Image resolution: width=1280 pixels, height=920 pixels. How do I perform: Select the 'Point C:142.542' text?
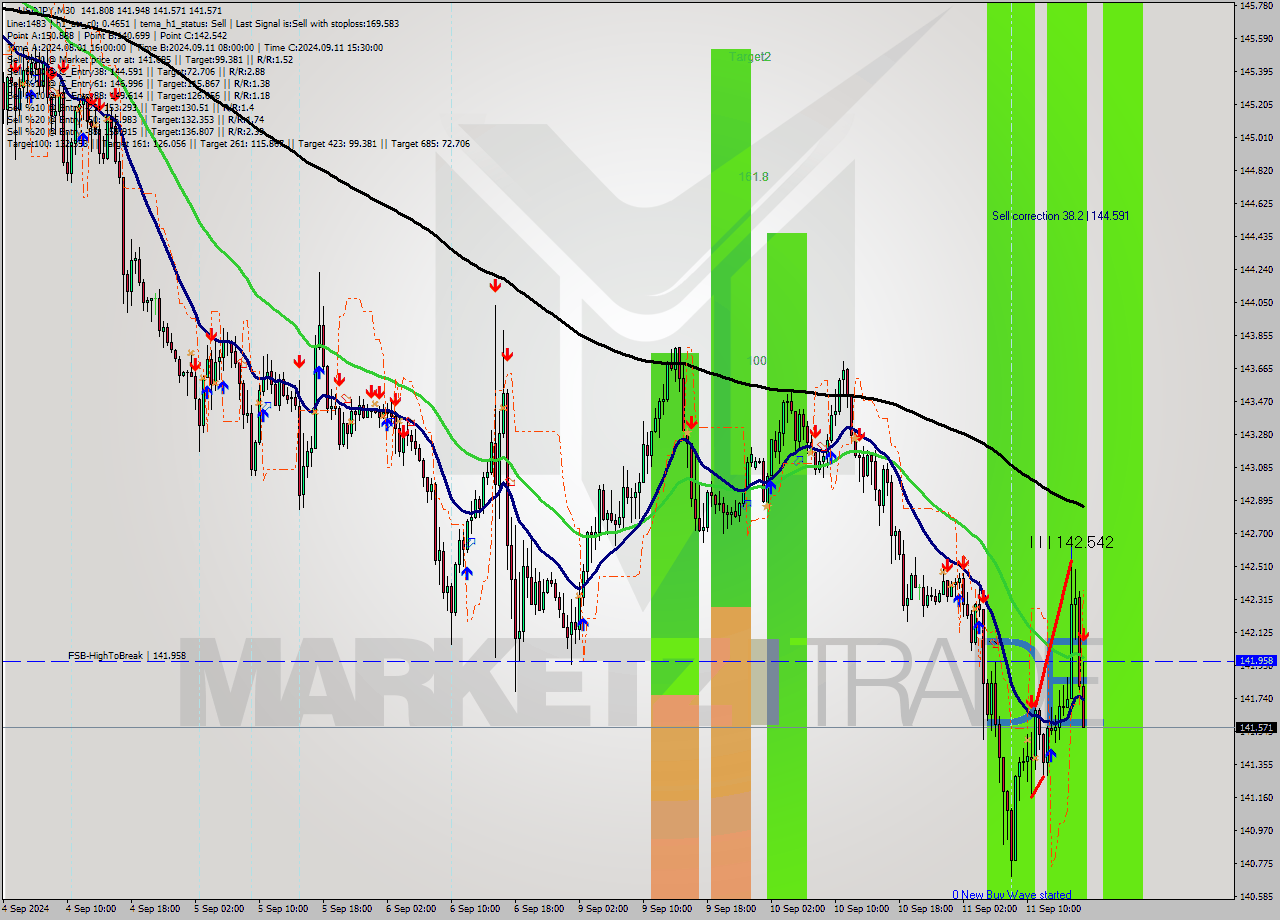193,36
